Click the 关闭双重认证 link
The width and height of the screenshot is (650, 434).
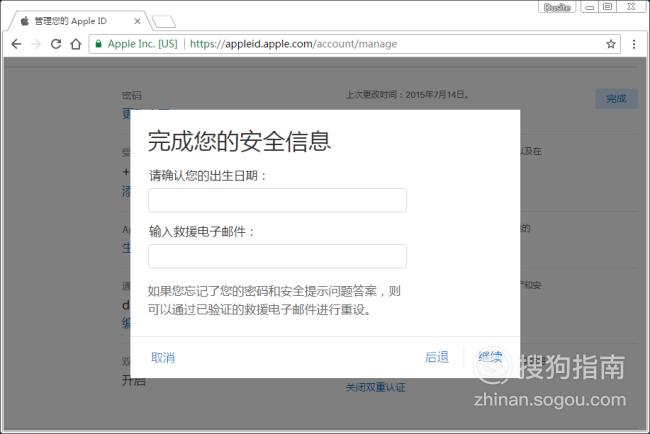click(376, 388)
